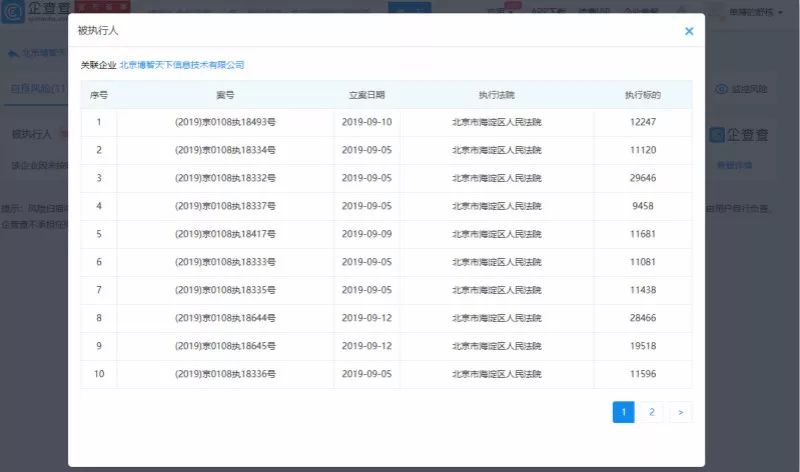
Task: Open linked company 北京博智天下信息技术有限公司
Action: coord(182,65)
